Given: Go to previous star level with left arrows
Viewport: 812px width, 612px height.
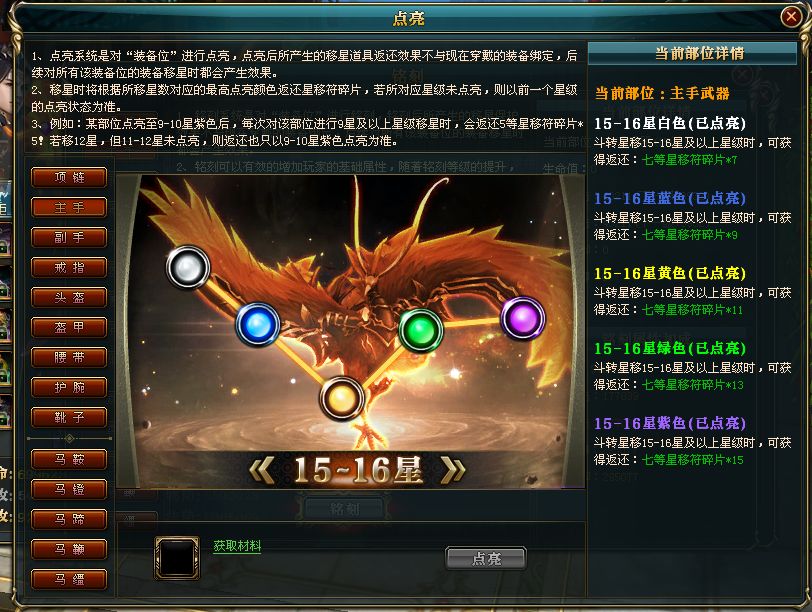Looking at the screenshot, I should coord(262,470).
